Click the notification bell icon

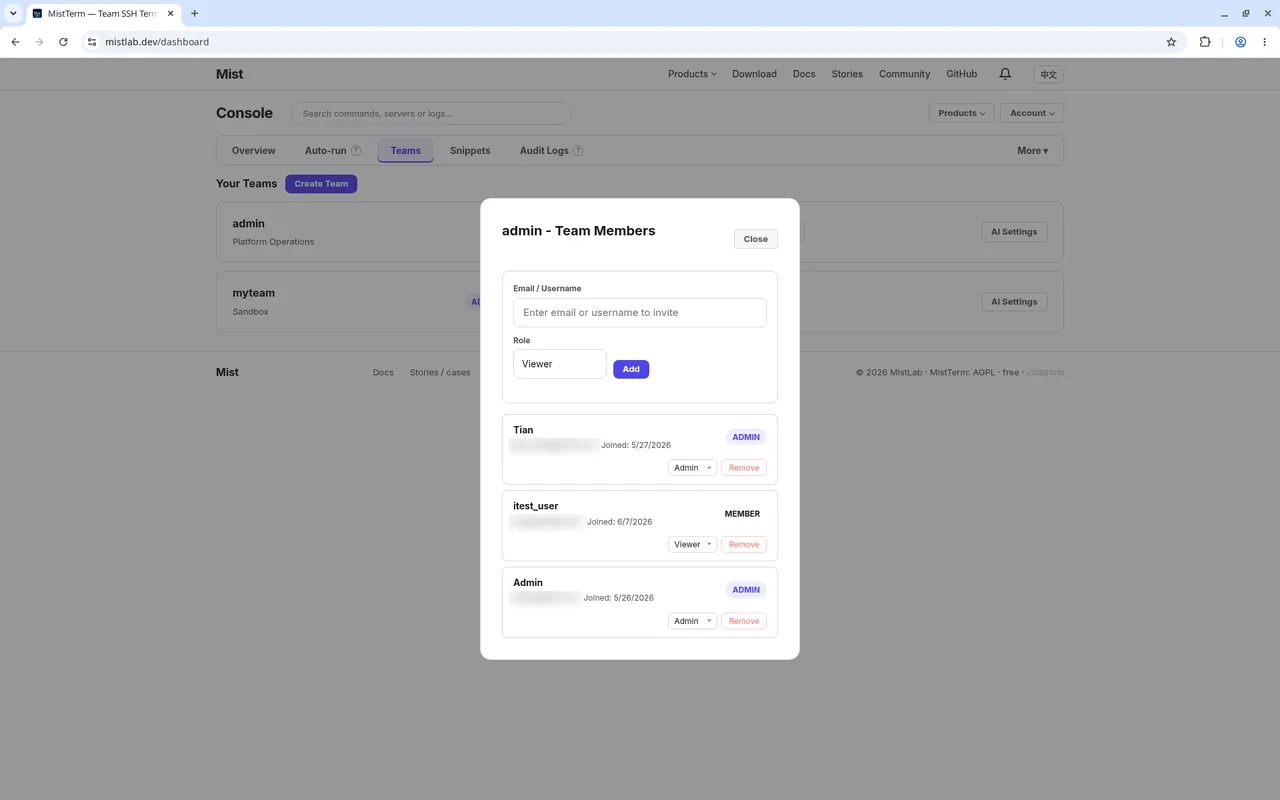[1005, 74]
